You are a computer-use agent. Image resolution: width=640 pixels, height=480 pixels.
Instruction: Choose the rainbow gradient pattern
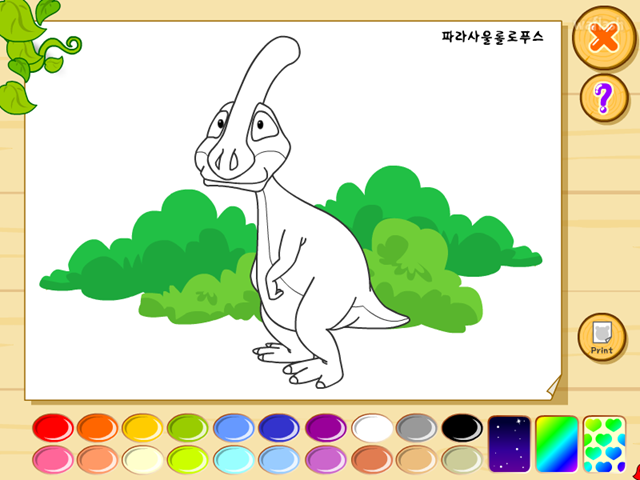tap(557, 444)
